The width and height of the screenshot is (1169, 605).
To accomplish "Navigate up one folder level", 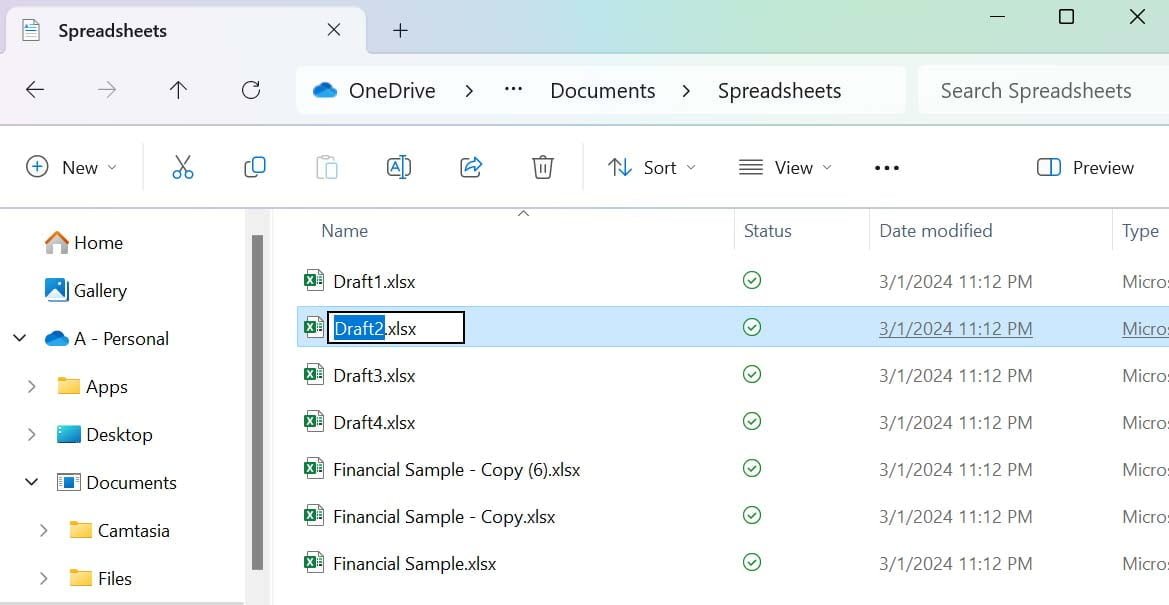I will click(x=178, y=89).
